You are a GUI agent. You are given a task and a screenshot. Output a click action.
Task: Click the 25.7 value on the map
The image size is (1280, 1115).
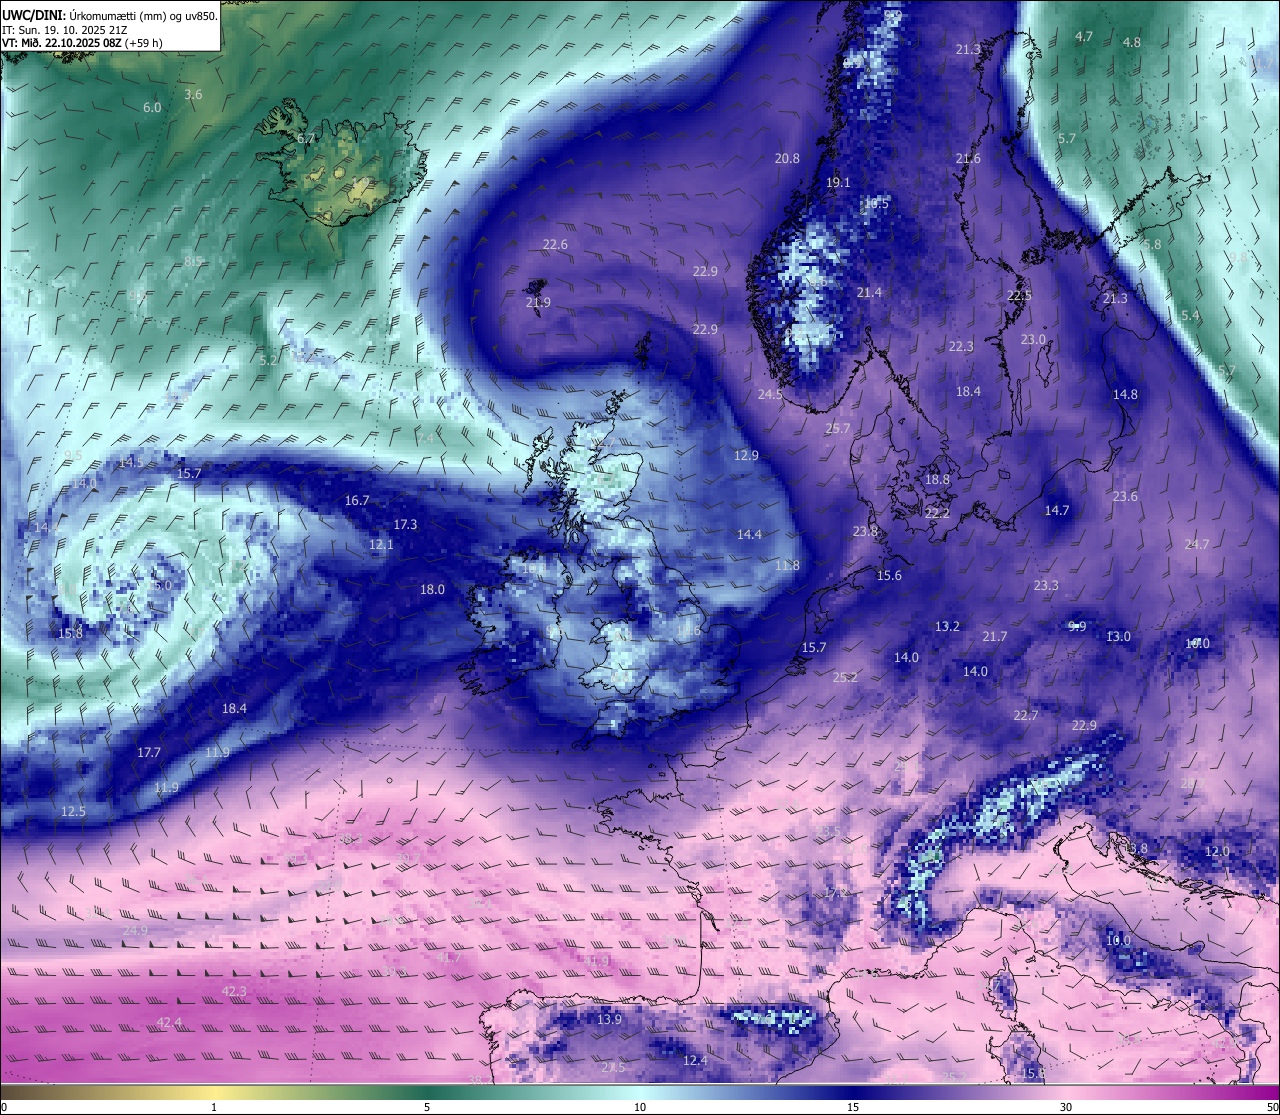837,429
